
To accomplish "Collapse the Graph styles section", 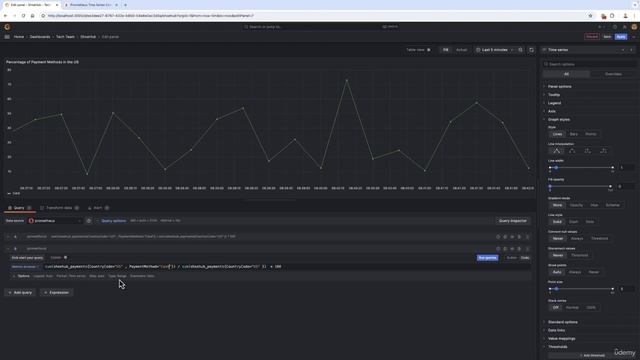I will tap(558, 120).
